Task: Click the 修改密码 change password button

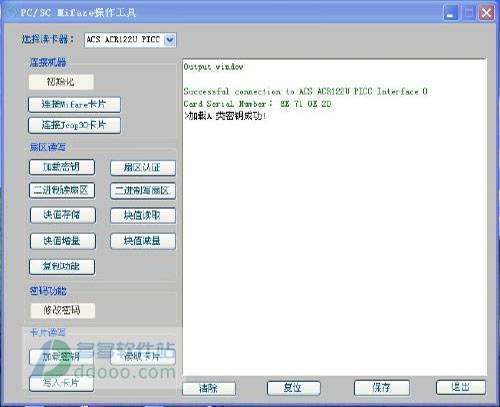Action: click(63, 310)
